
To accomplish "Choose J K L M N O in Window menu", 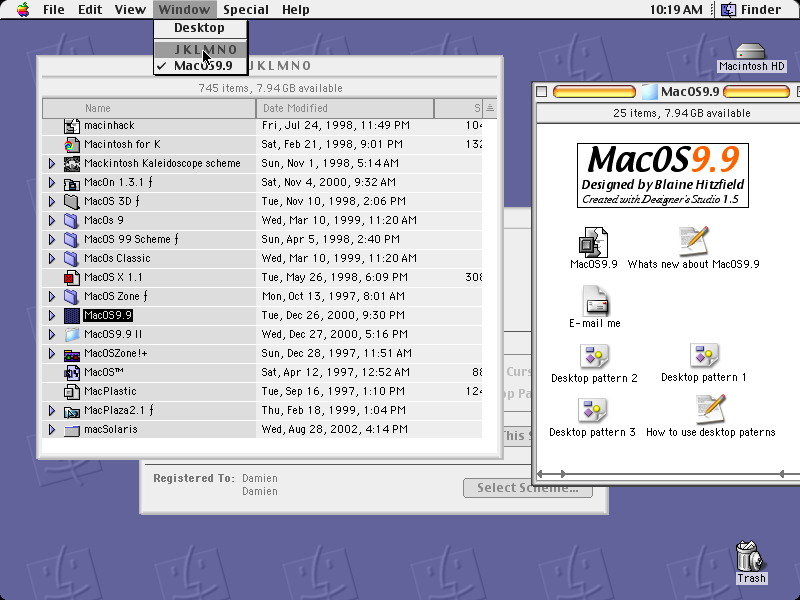I will click(201, 49).
